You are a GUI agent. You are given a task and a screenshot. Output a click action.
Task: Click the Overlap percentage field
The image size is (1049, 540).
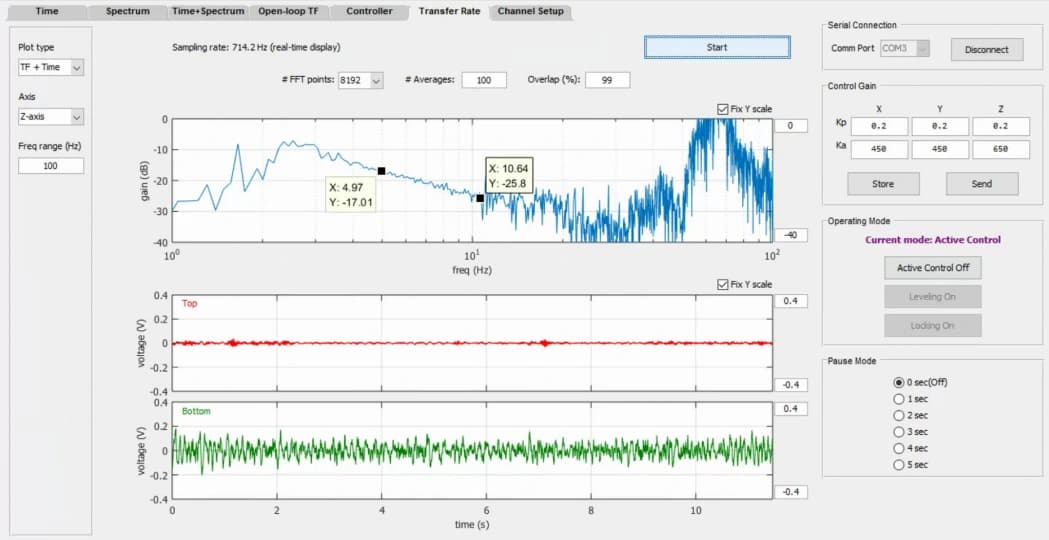click(607, 80)
